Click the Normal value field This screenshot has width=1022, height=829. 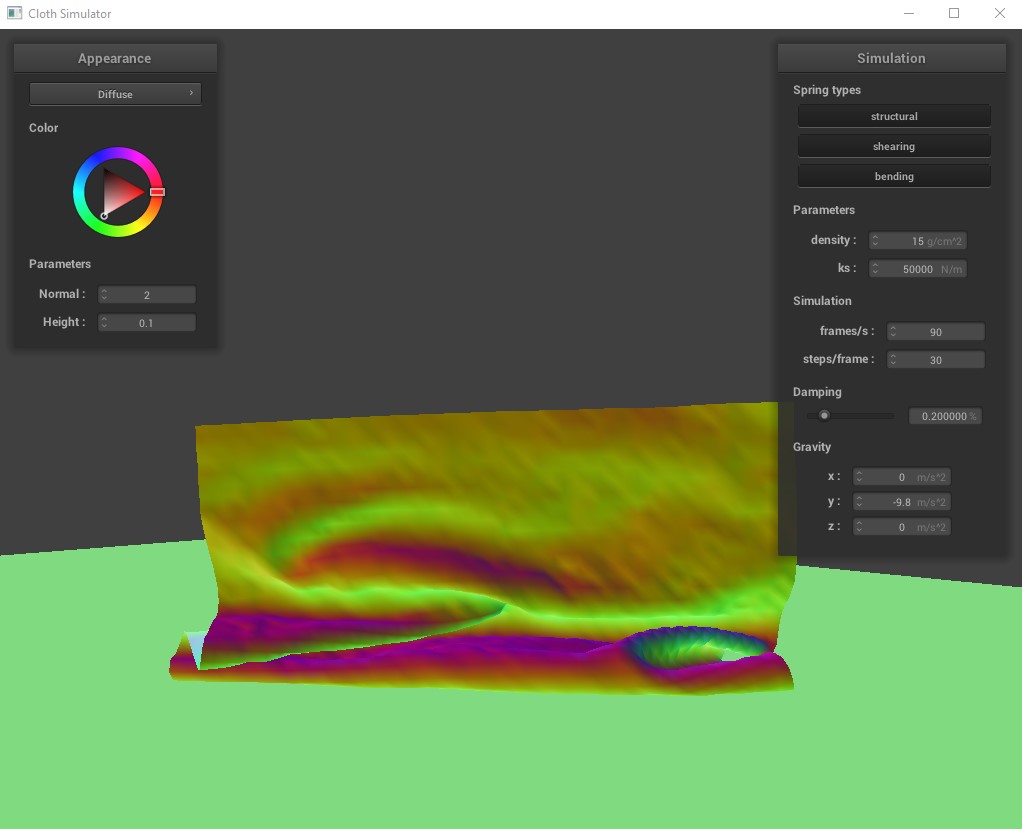tap(147, 295)
